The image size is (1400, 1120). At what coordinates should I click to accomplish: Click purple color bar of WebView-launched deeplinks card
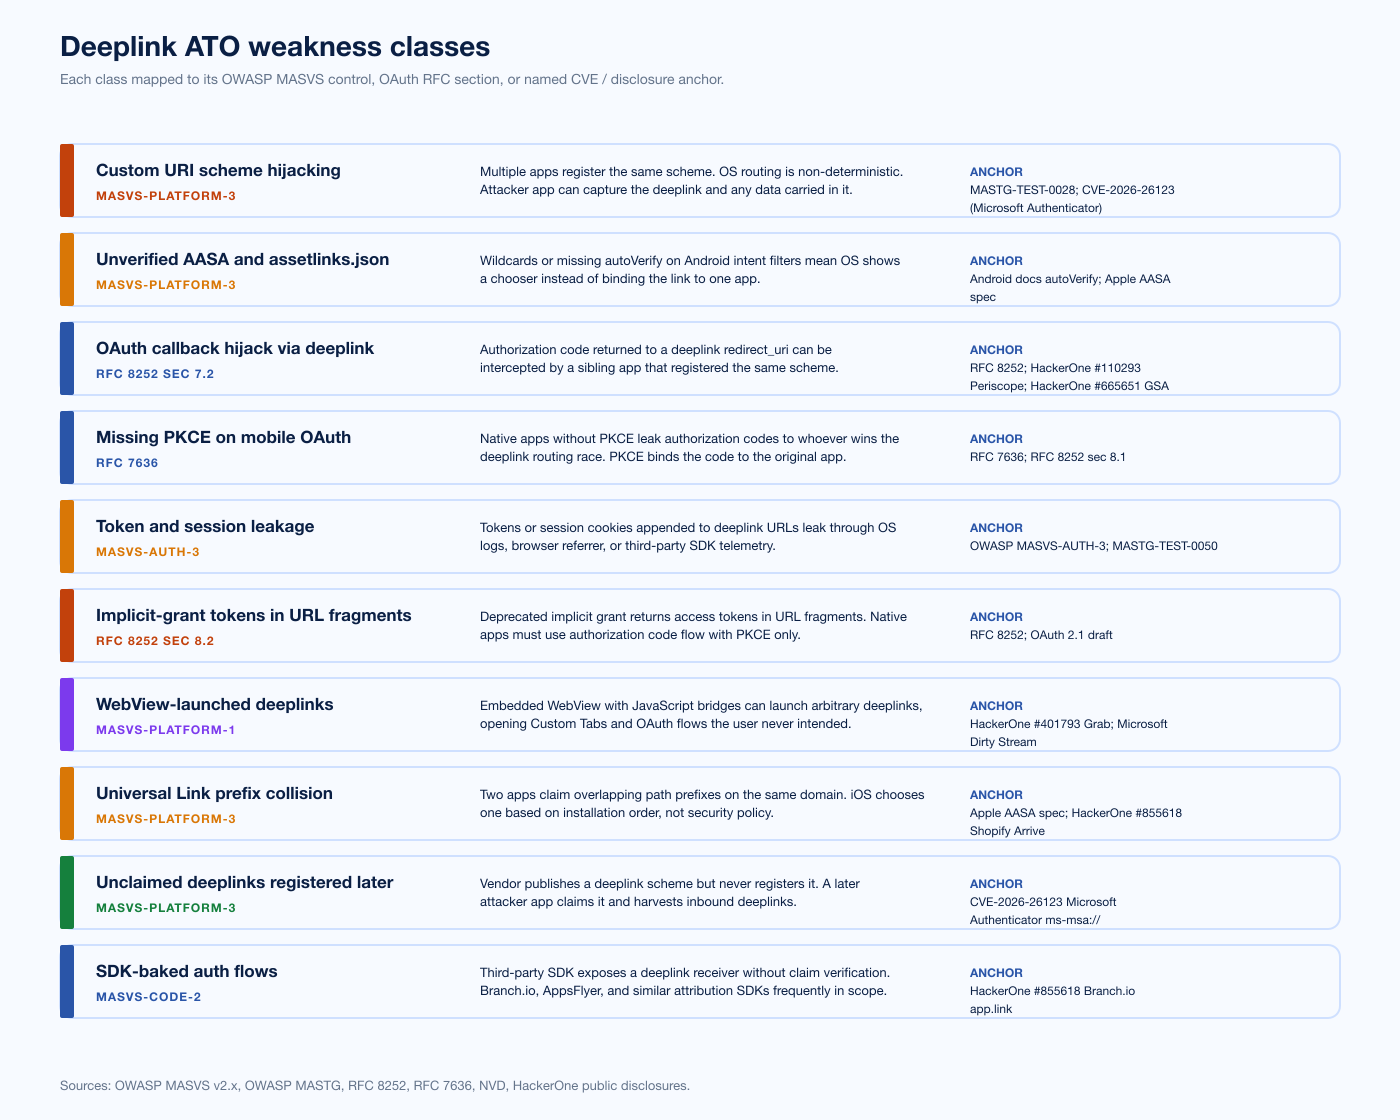coord(67,714)
